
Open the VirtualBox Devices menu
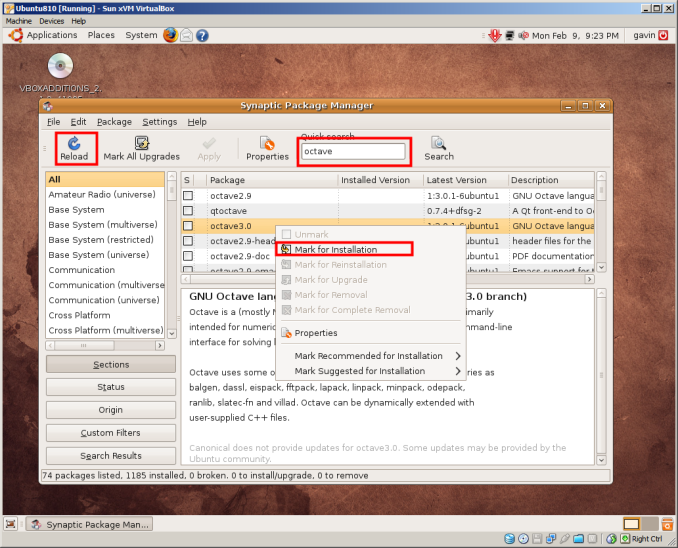click(x=51, y=21)
